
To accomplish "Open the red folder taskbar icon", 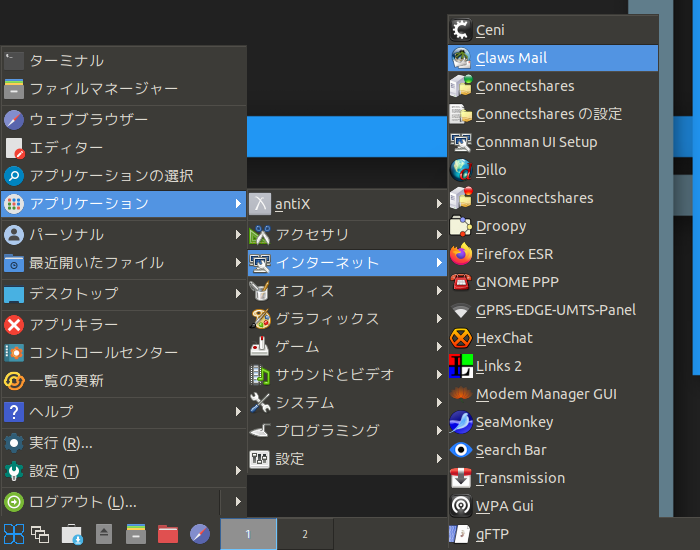I will (x=168, y=534).
